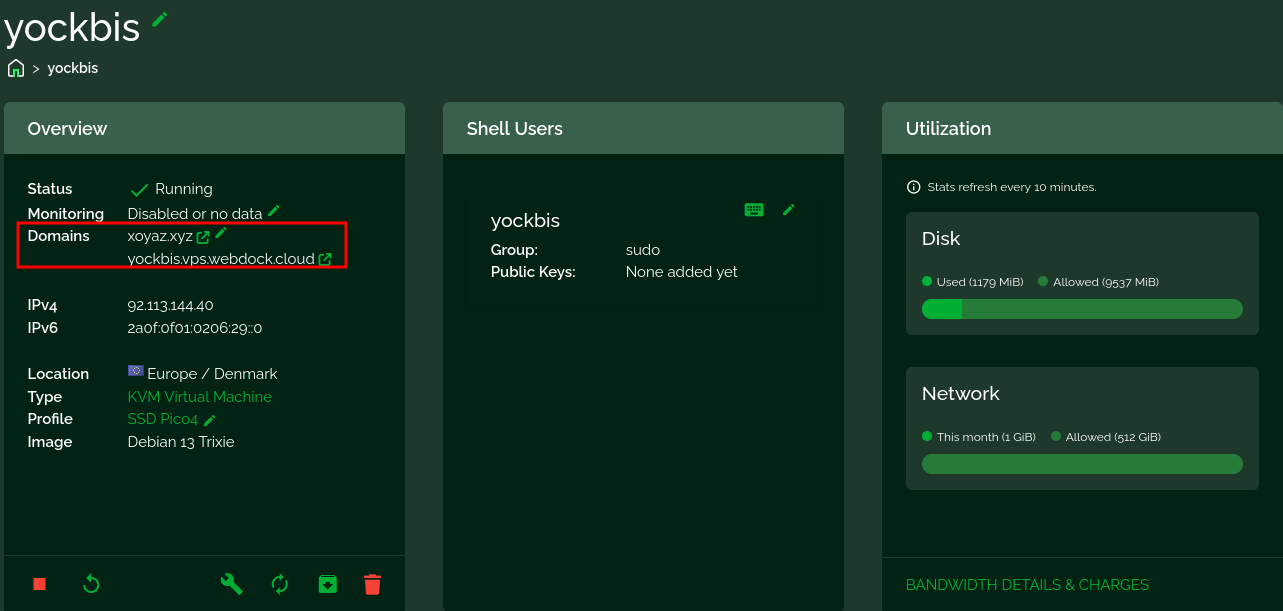Edit domains with pencil next to xoyaz.xyz

click(221, 233)
